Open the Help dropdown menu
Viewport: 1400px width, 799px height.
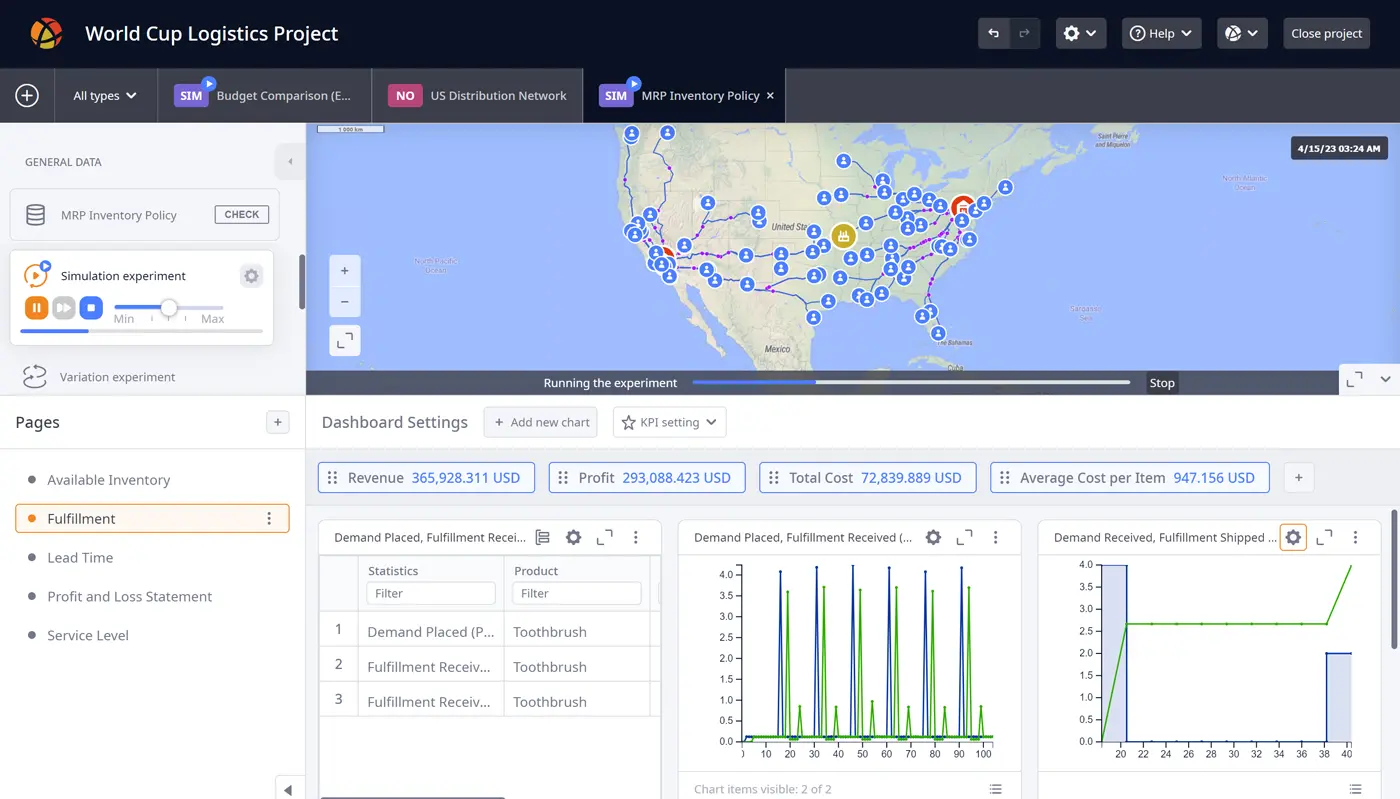tap(1161, 33)
